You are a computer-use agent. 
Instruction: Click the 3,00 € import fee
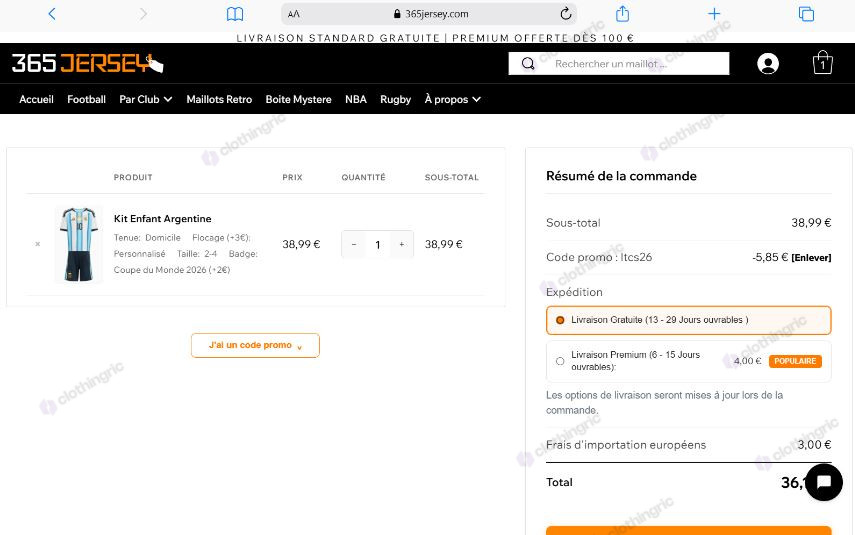coord(814,444)
